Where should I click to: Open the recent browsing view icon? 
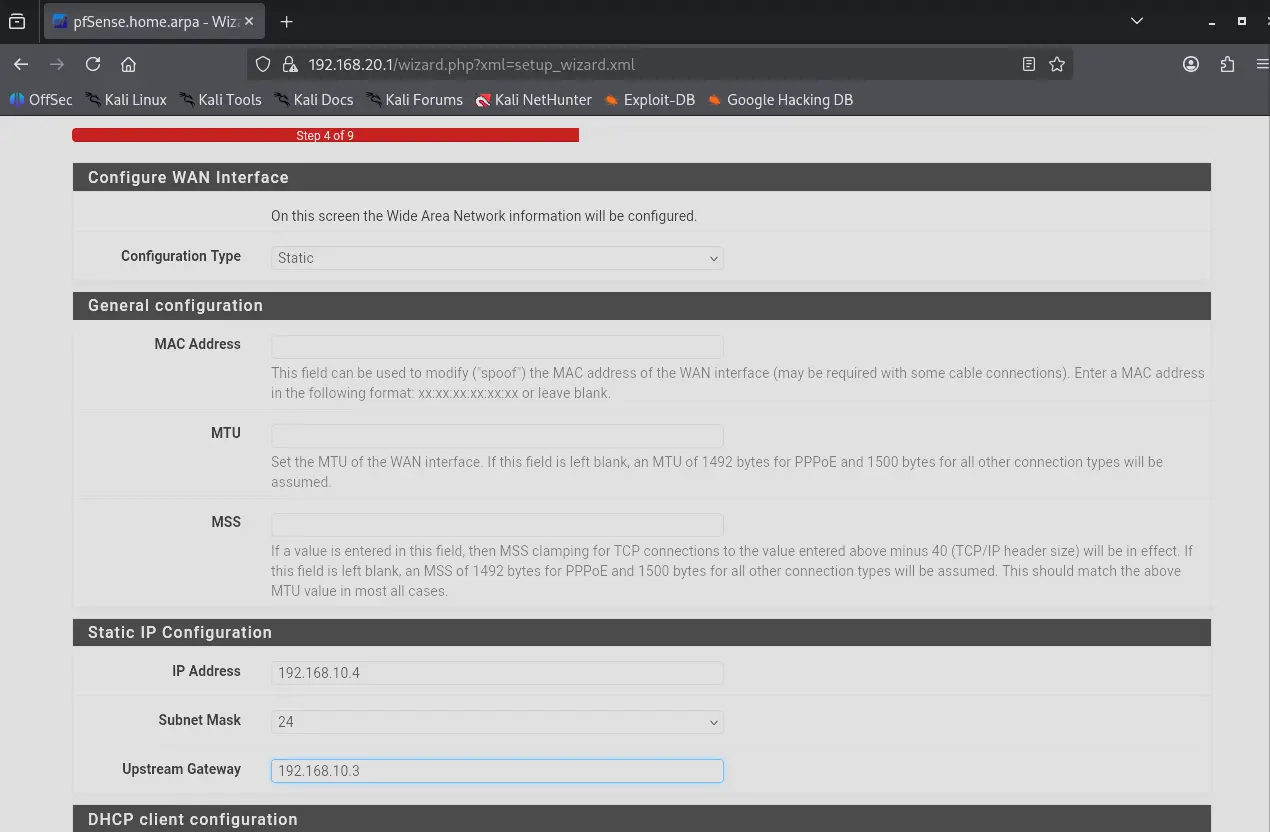pyautogui.click(x=17, y=21)
